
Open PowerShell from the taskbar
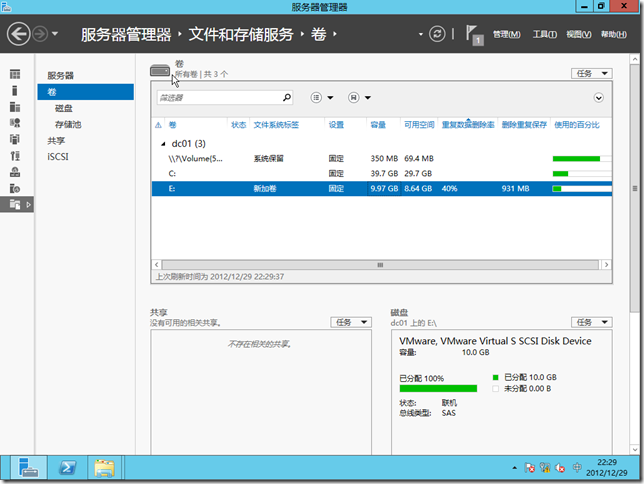click(67, 467)
